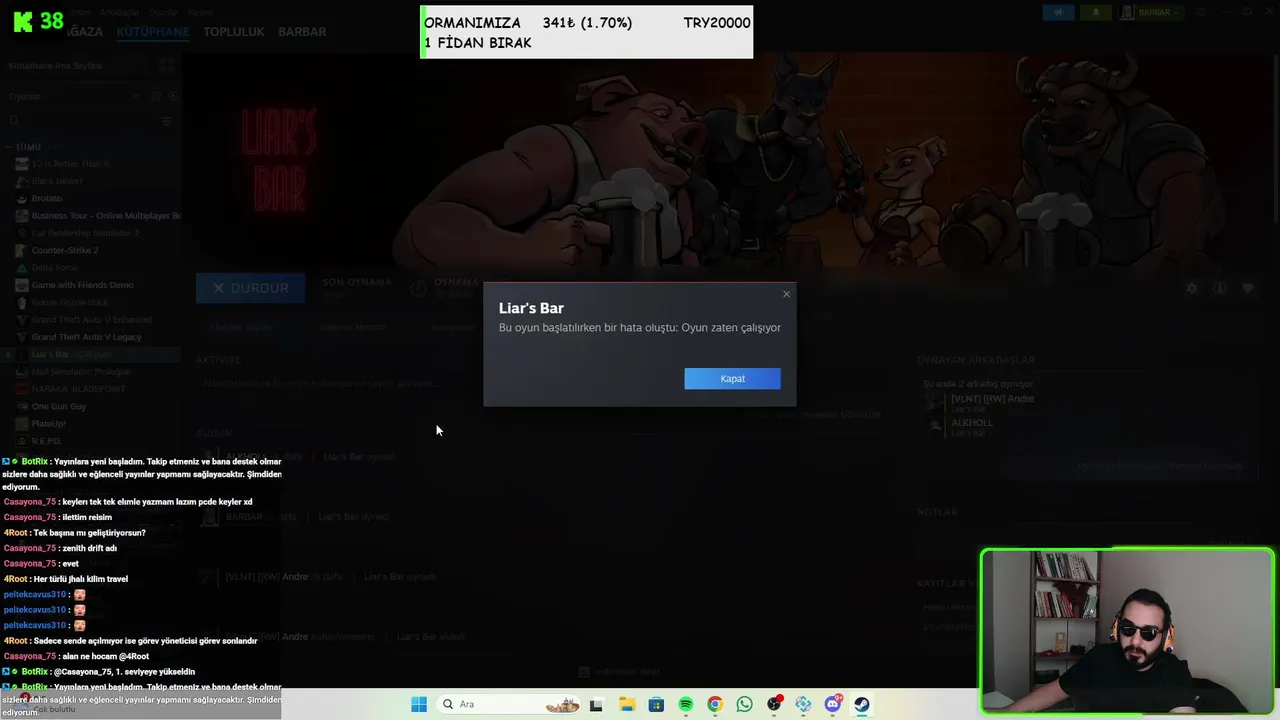
Task: Open Task View on the taskbar
Action: click(596, 704)
